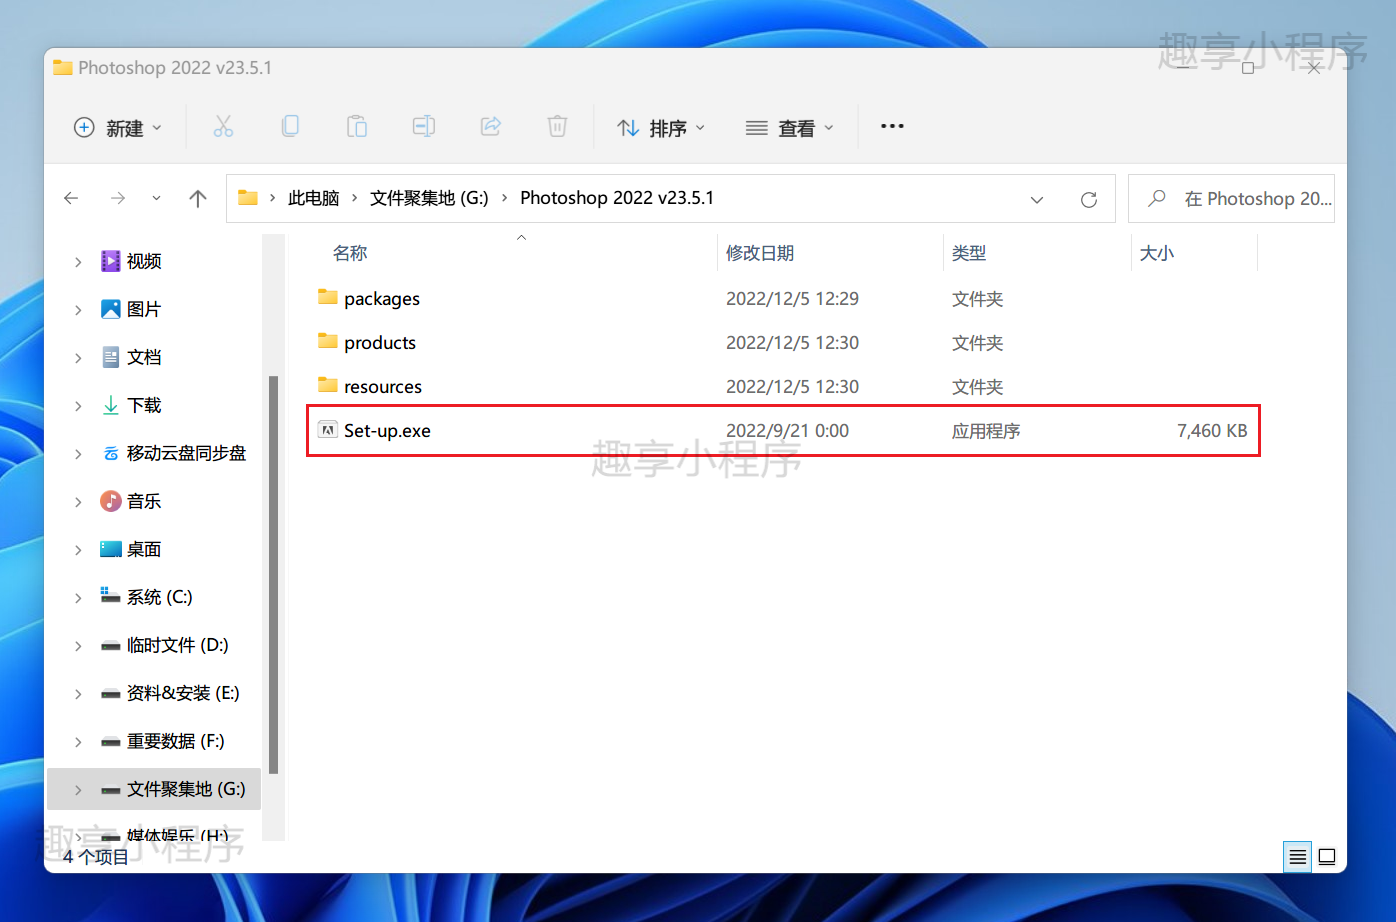
Task: Select the products folder name
Action: (380, 343)
